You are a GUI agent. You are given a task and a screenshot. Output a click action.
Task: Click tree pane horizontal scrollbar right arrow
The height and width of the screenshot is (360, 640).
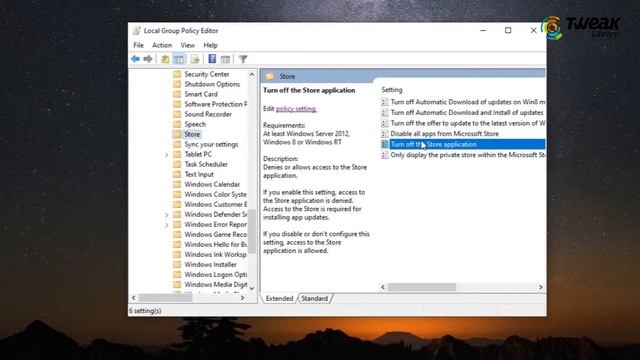pyautogui.click(x=242, y=298)
